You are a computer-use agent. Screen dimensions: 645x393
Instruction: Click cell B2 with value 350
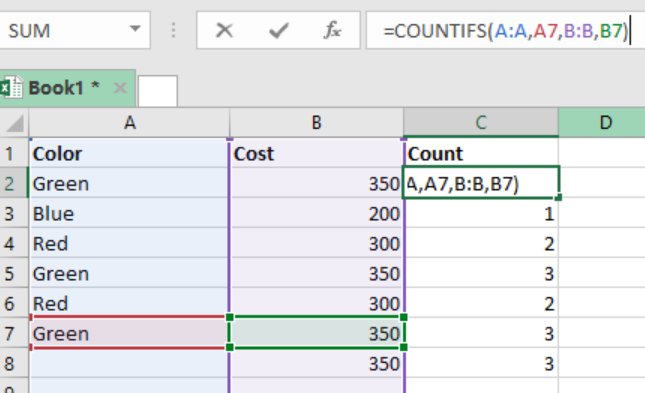click(317, 184)
